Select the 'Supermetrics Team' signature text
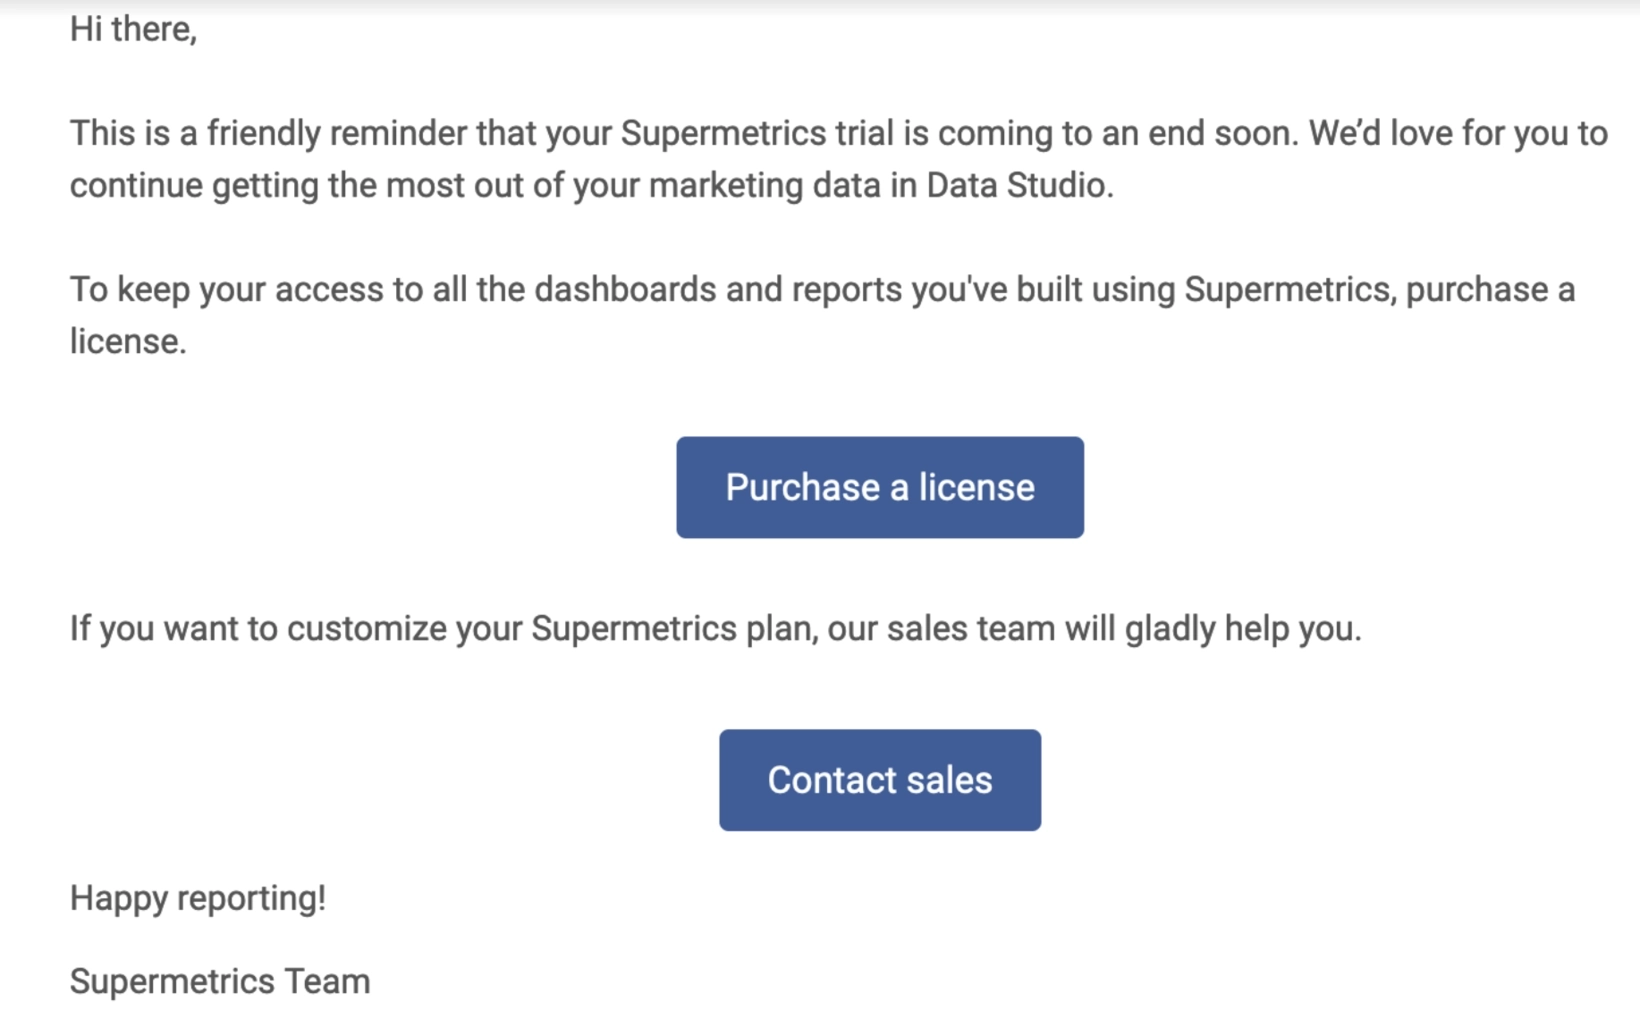This screenshot has height=1010, width=1640. click(x=219, y=980)
